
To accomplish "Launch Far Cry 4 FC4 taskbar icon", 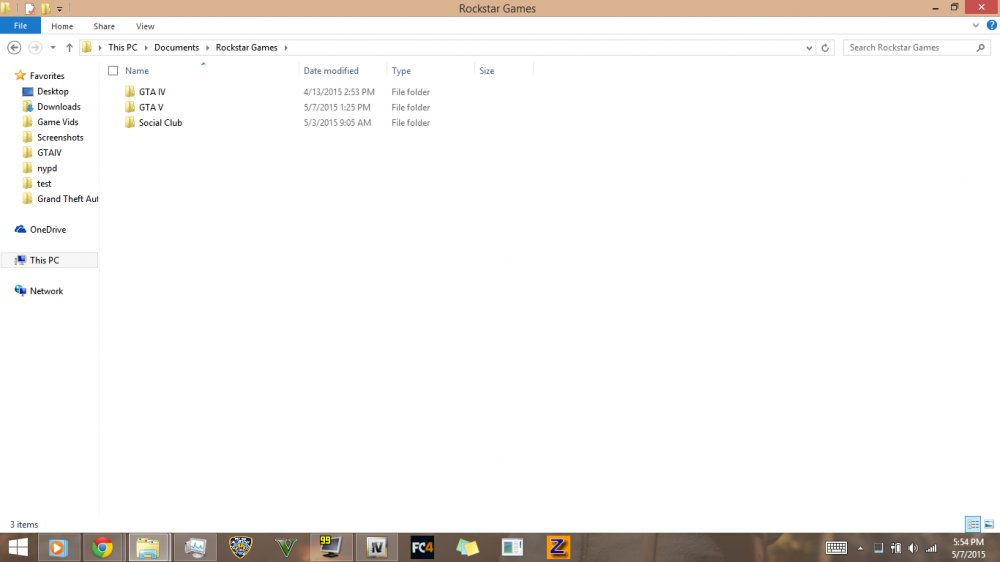I will (422, 547).
